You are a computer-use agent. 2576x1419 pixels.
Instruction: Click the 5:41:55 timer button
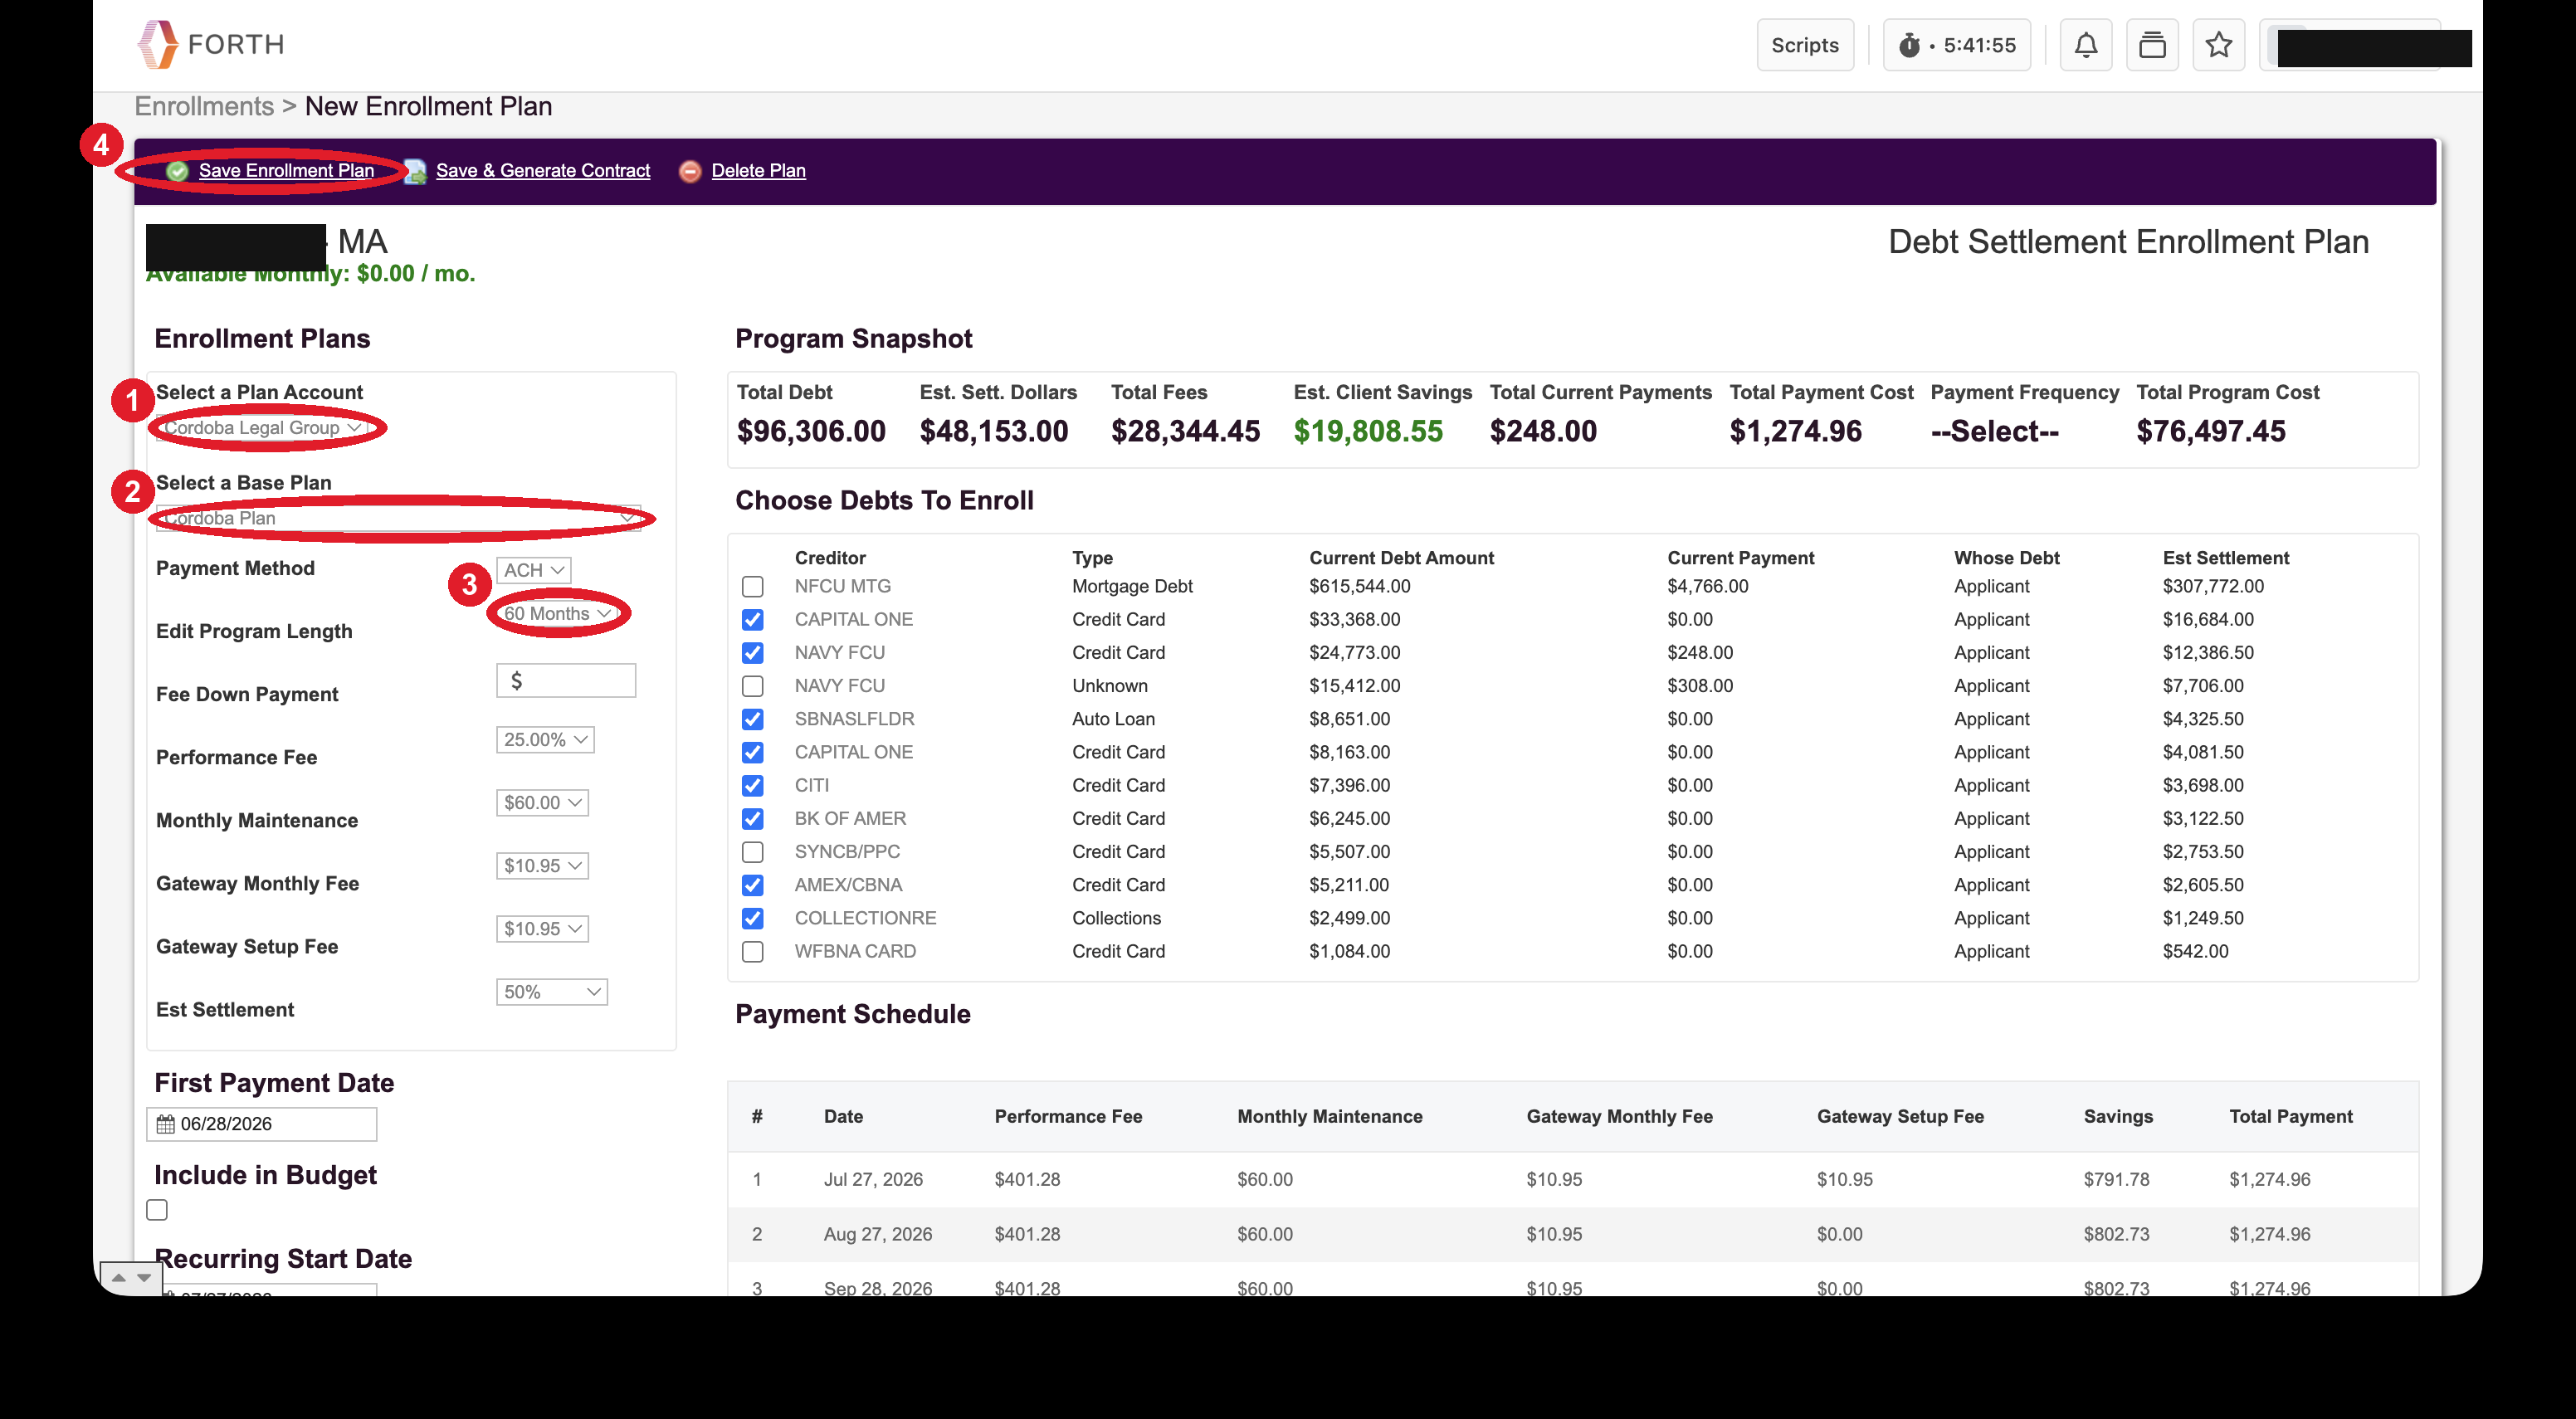(x=1957, y=45)
